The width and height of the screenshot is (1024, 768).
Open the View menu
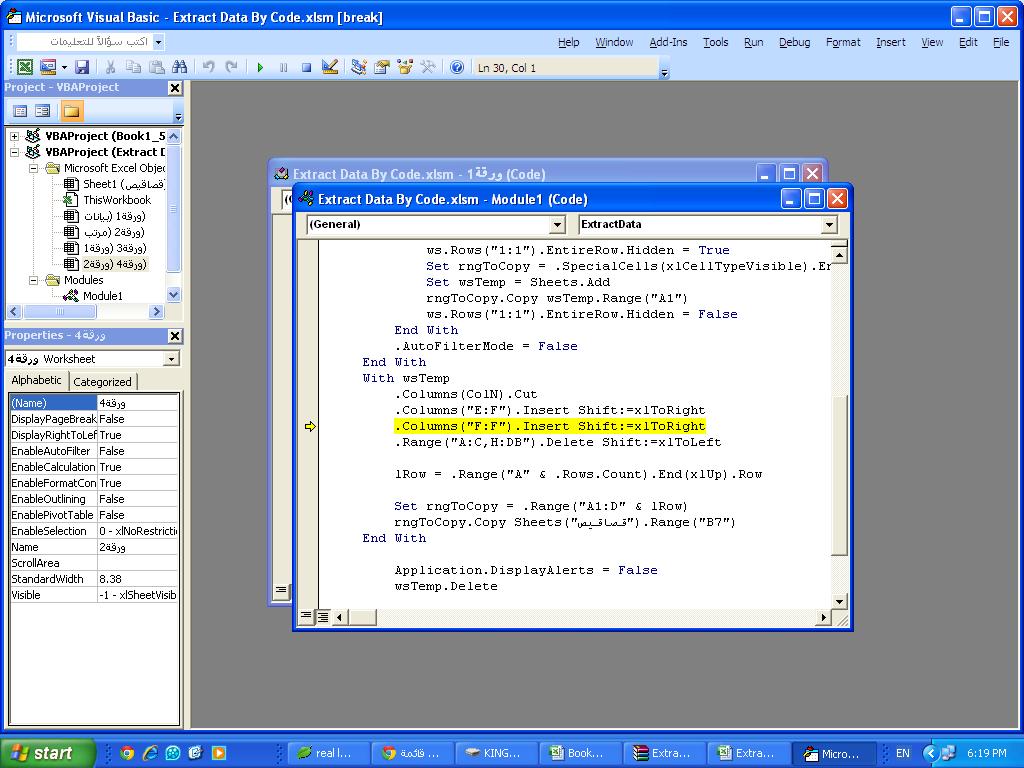[932, 42]
